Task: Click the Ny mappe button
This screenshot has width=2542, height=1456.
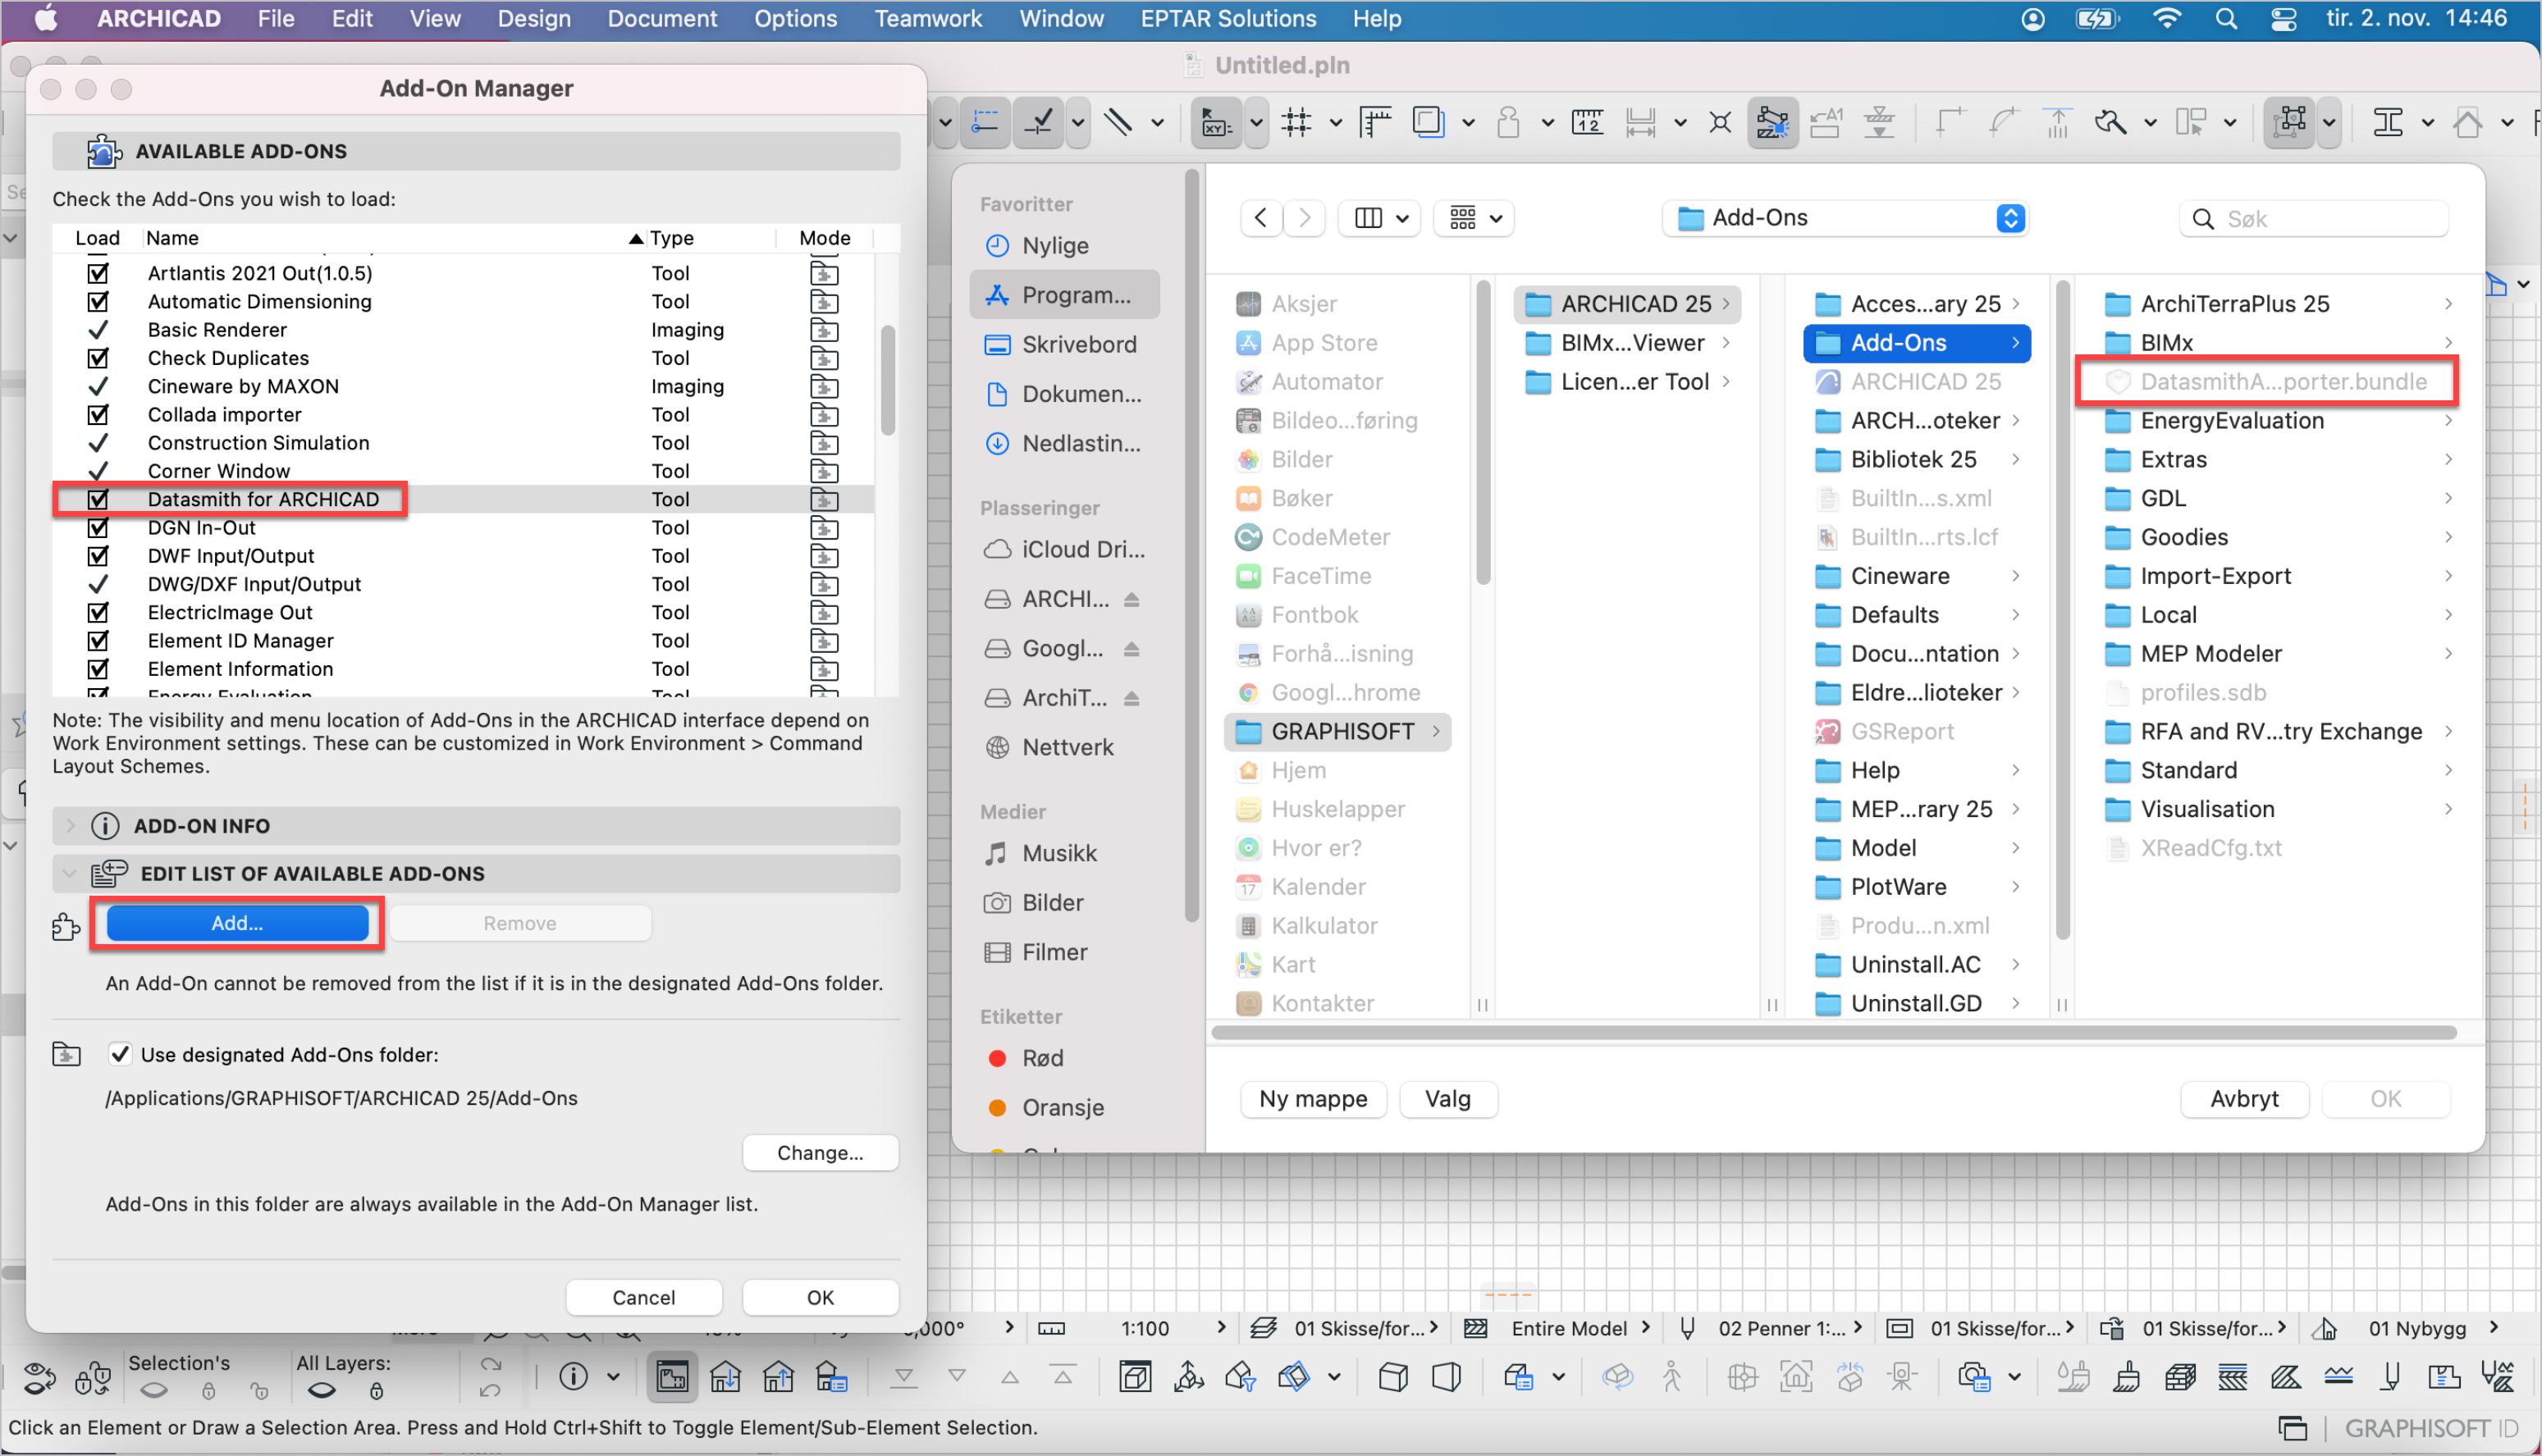Action: [1313, 1098]
